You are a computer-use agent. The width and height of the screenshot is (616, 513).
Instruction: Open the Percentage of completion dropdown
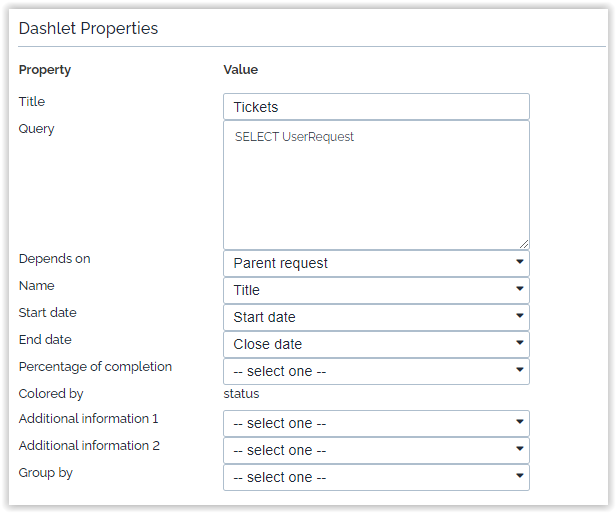pyautogui.click(x=376, y=371)
